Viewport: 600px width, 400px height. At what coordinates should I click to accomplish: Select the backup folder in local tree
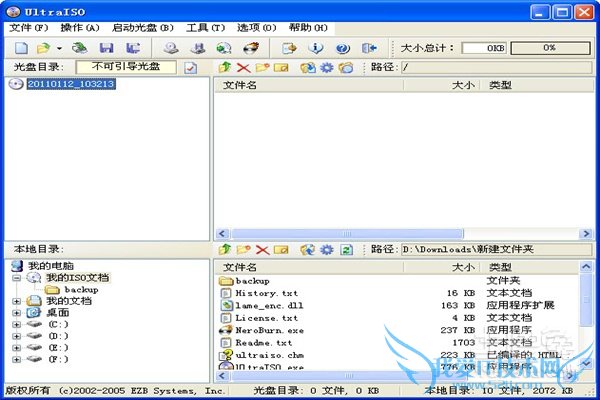click(81, 290)
